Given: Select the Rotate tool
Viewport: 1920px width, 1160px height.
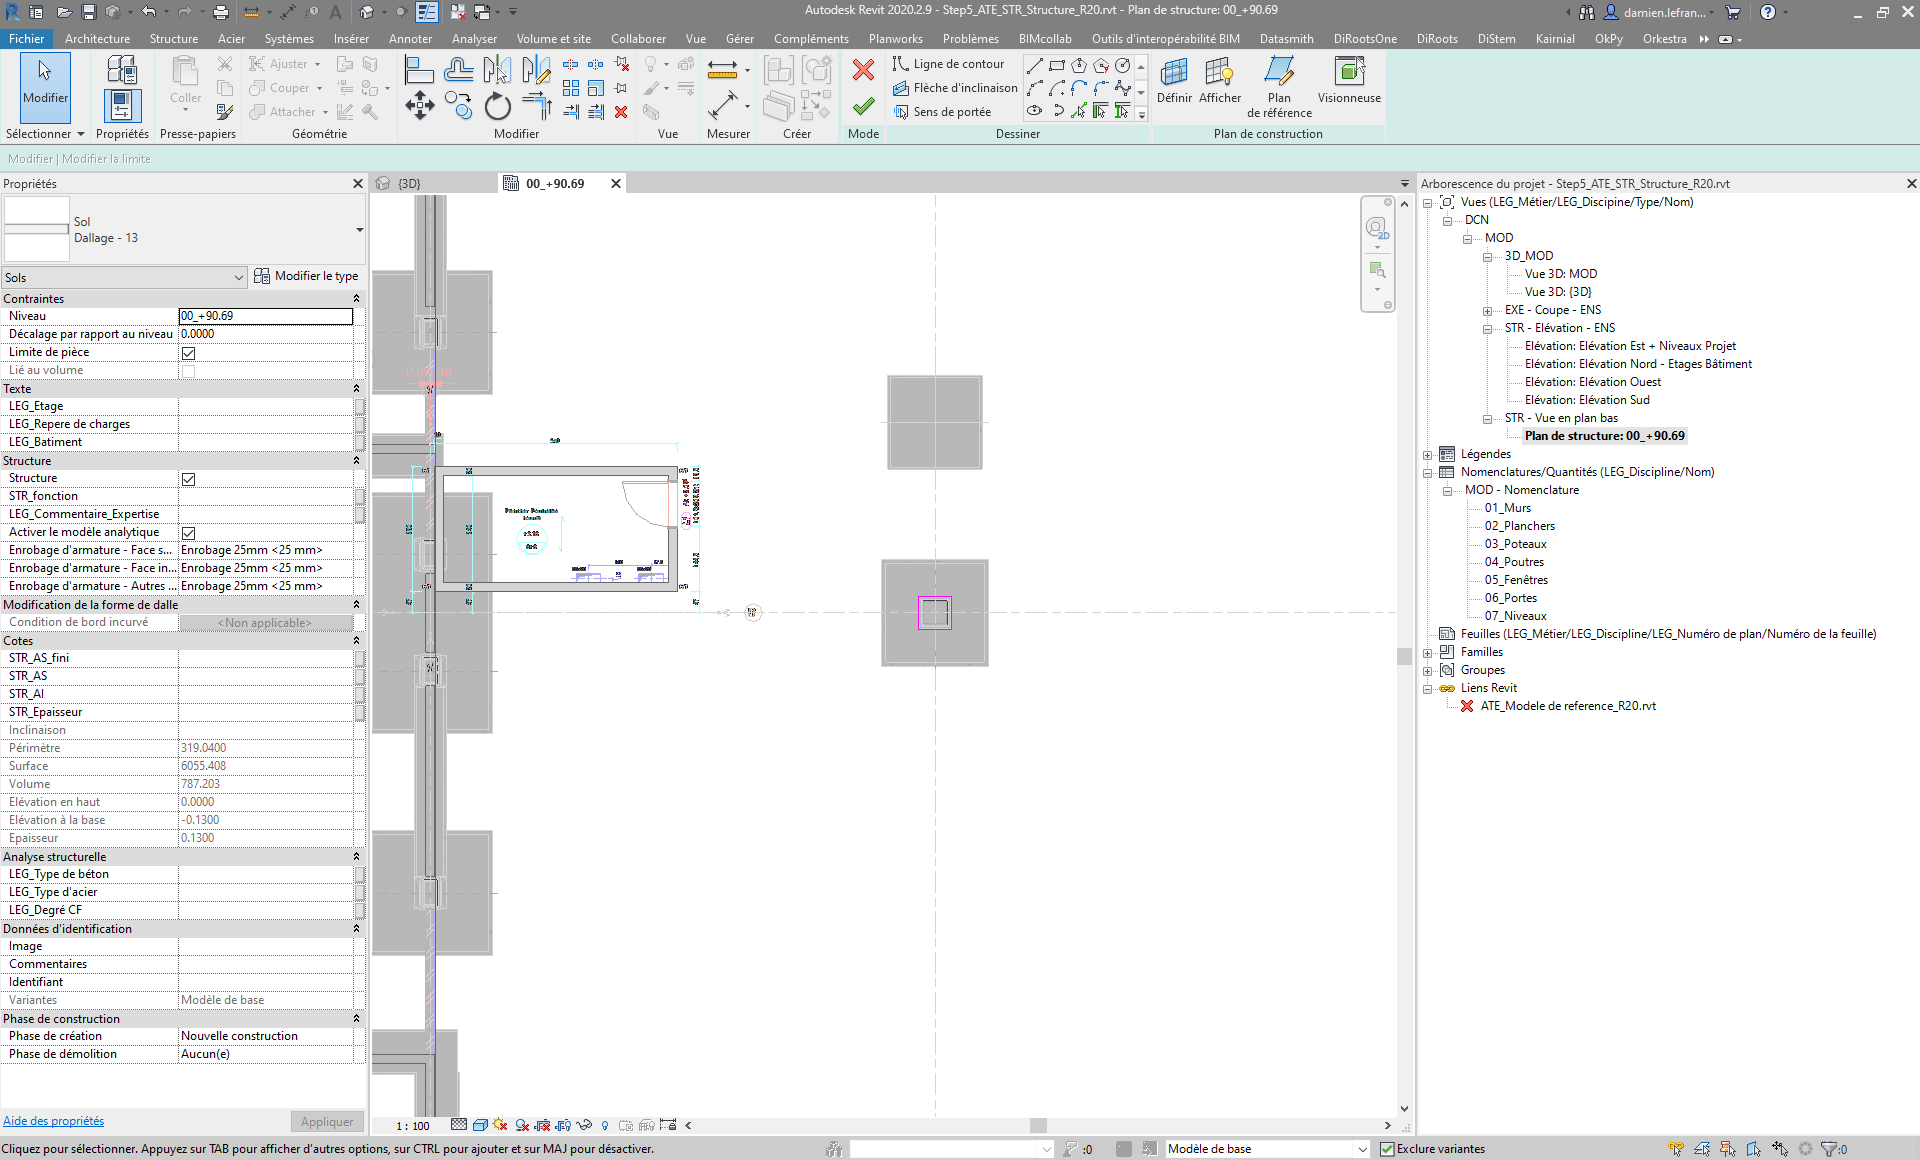Looking at the screenshot, I should (498, 106).
